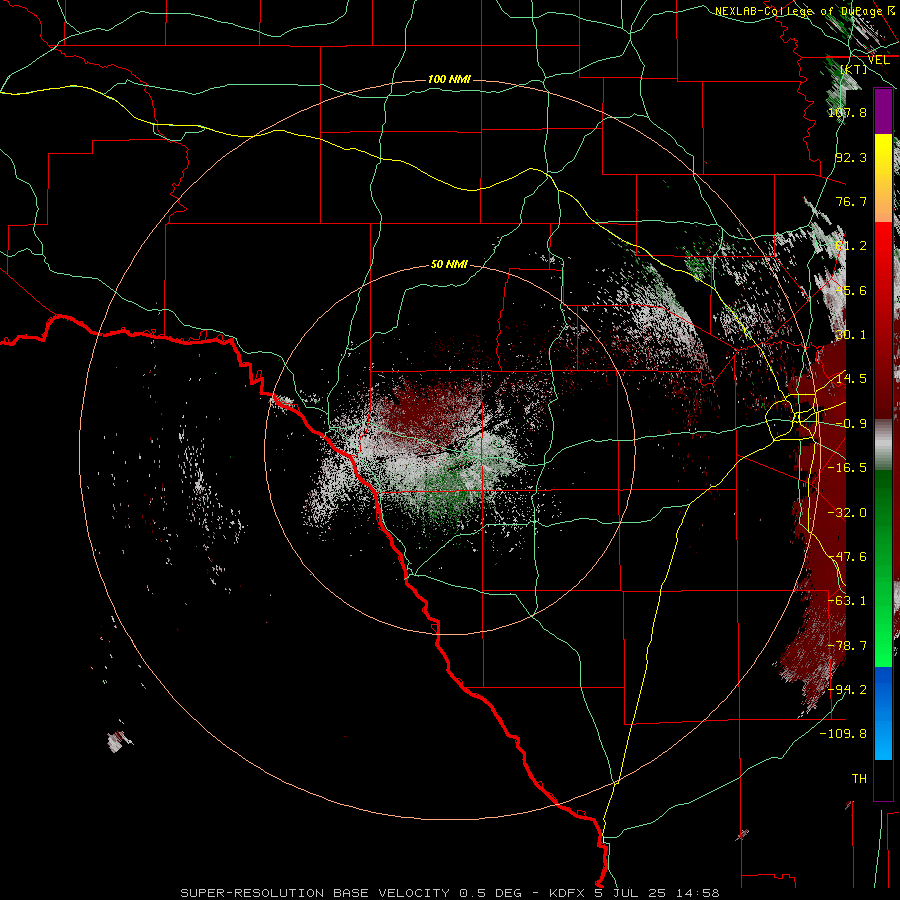Viewport: 900px width, 900px height.
Task: Click the 61.2 velocity scale value
Action: pos(851,246)
